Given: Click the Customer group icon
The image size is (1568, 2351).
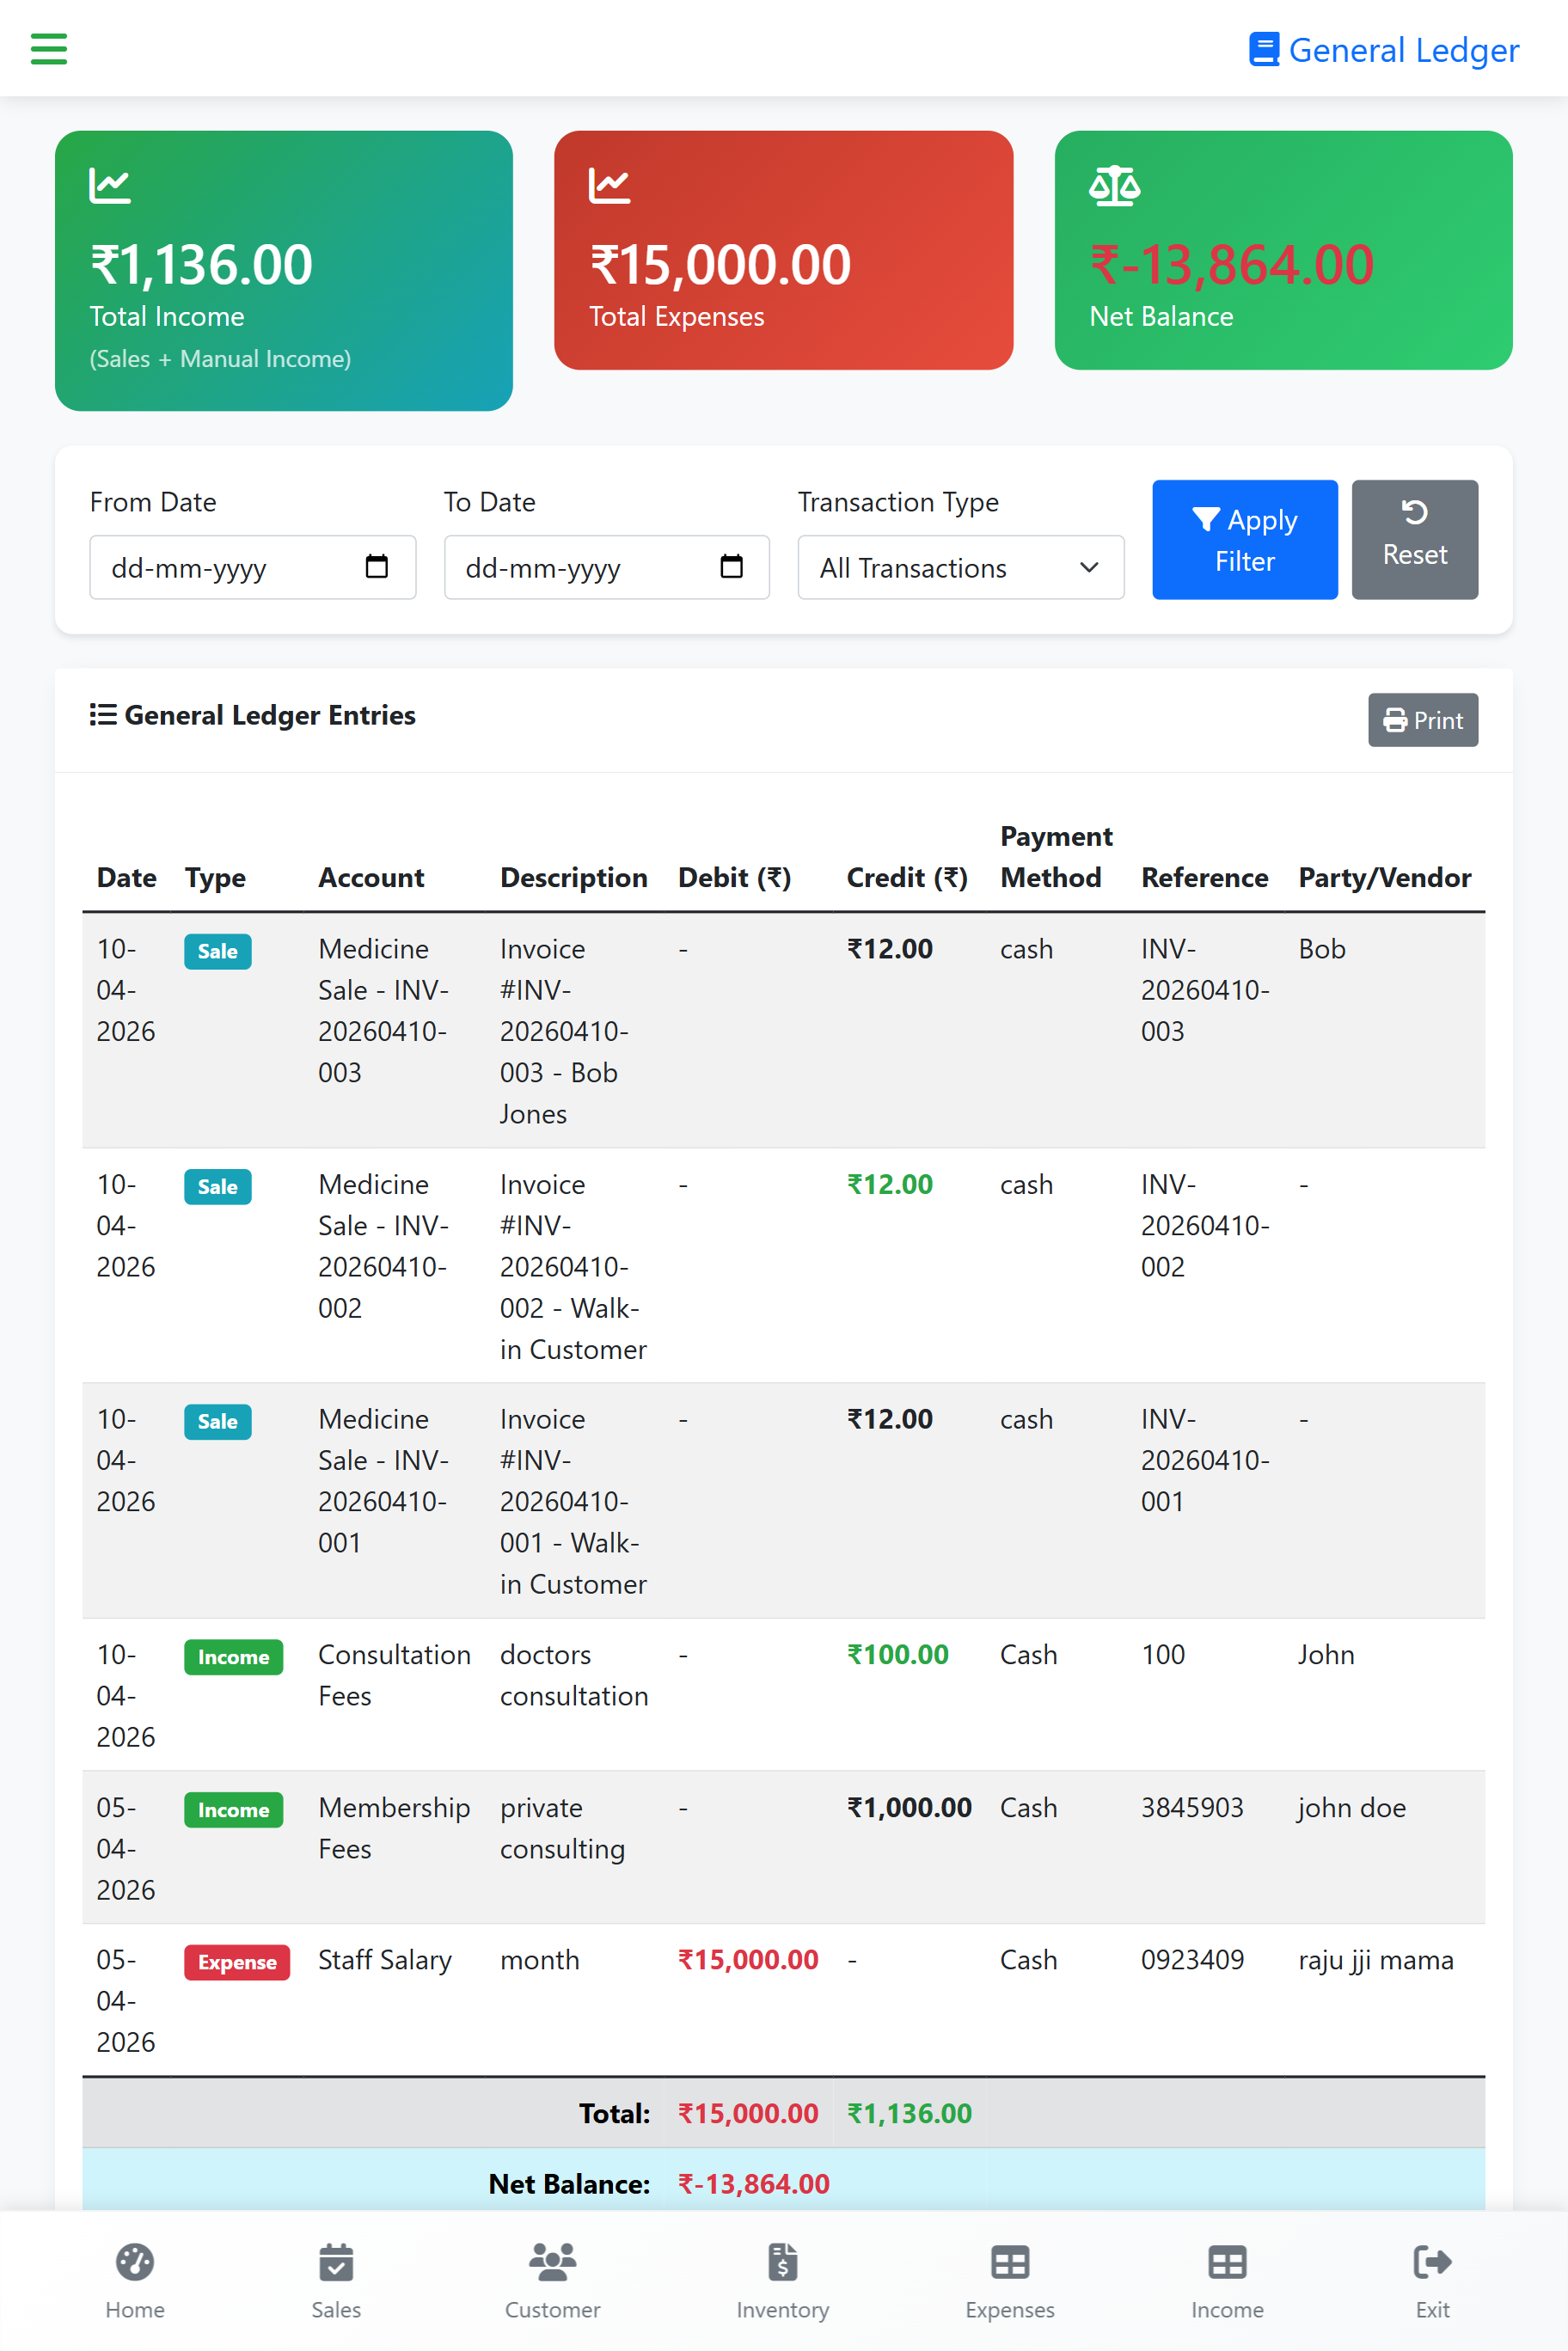Looking at the screenshot, I should [552, 2262].
